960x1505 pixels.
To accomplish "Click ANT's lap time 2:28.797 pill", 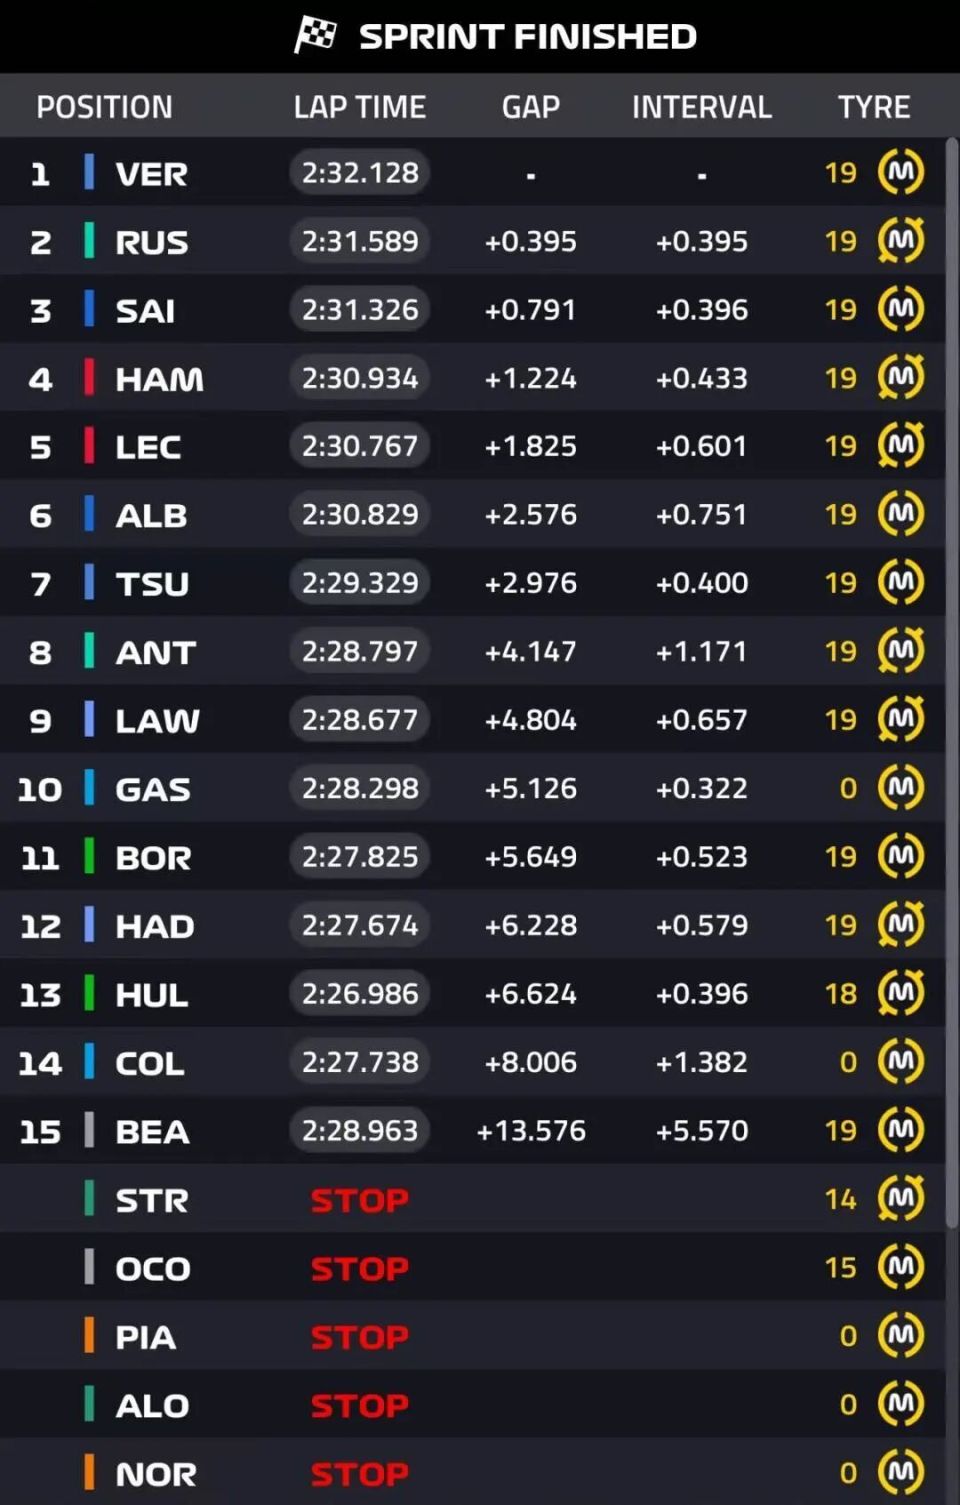I will [360, 652].
